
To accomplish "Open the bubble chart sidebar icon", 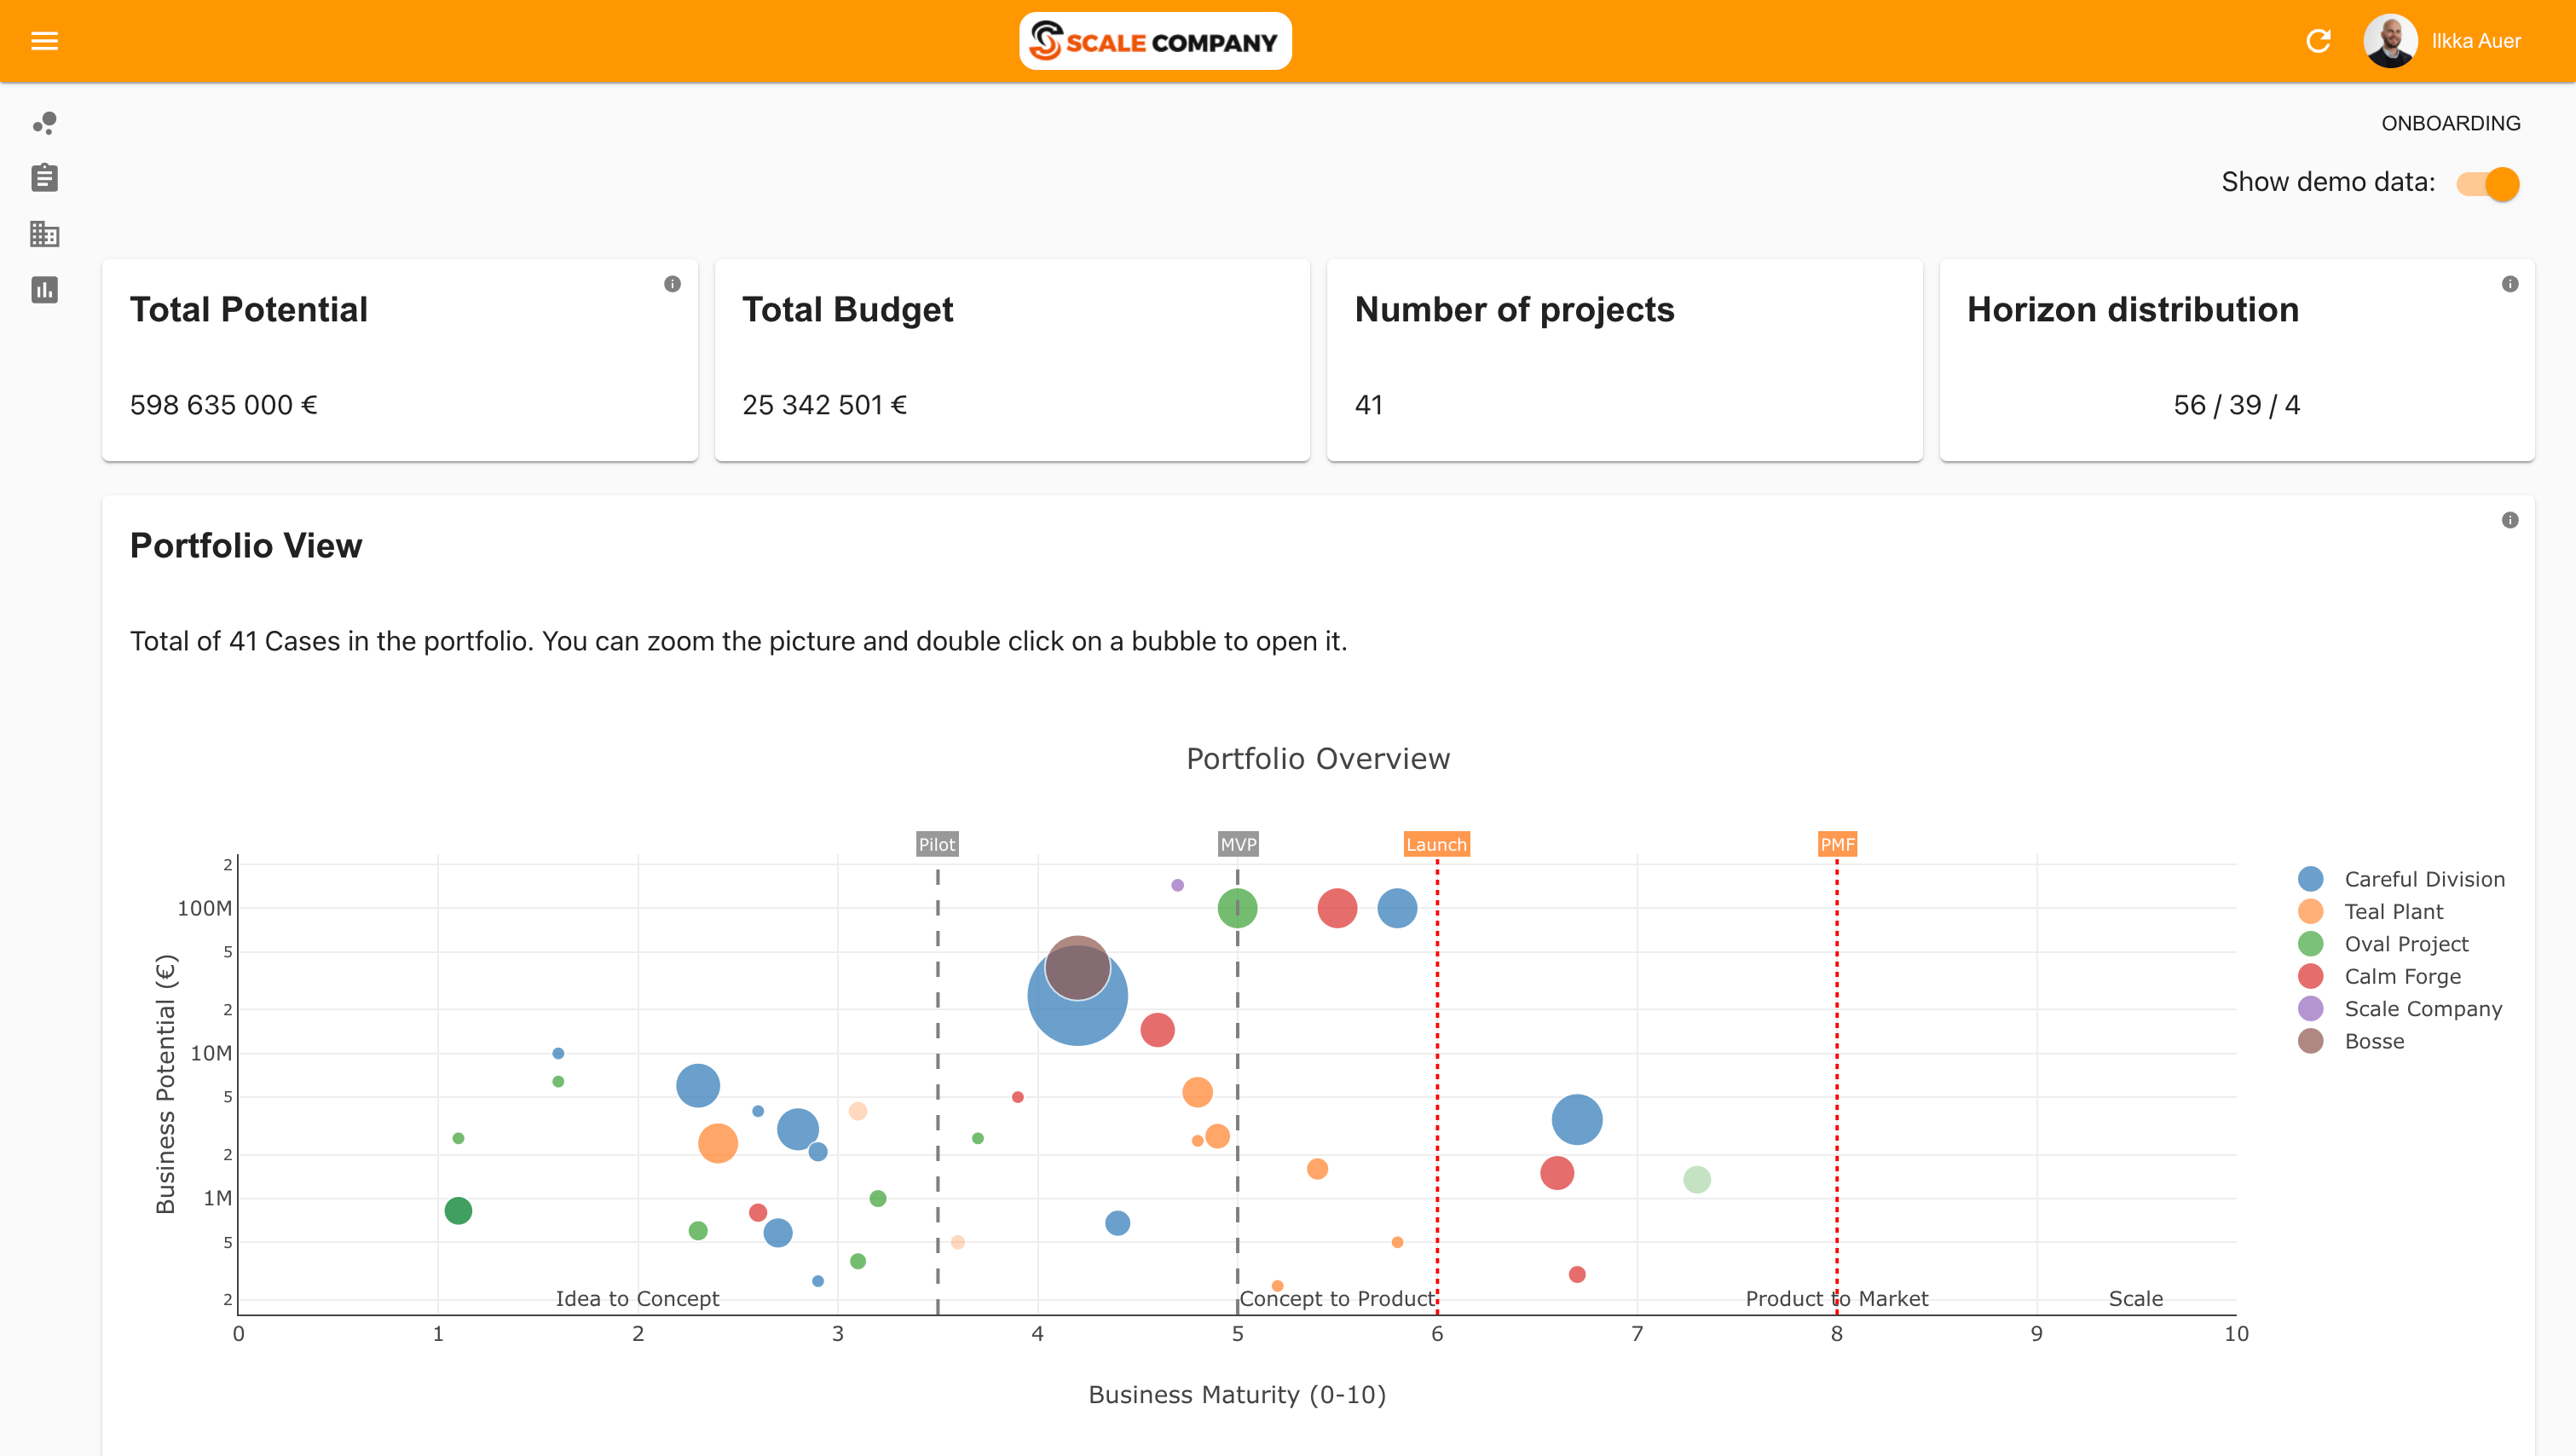I will coord(44,123).
